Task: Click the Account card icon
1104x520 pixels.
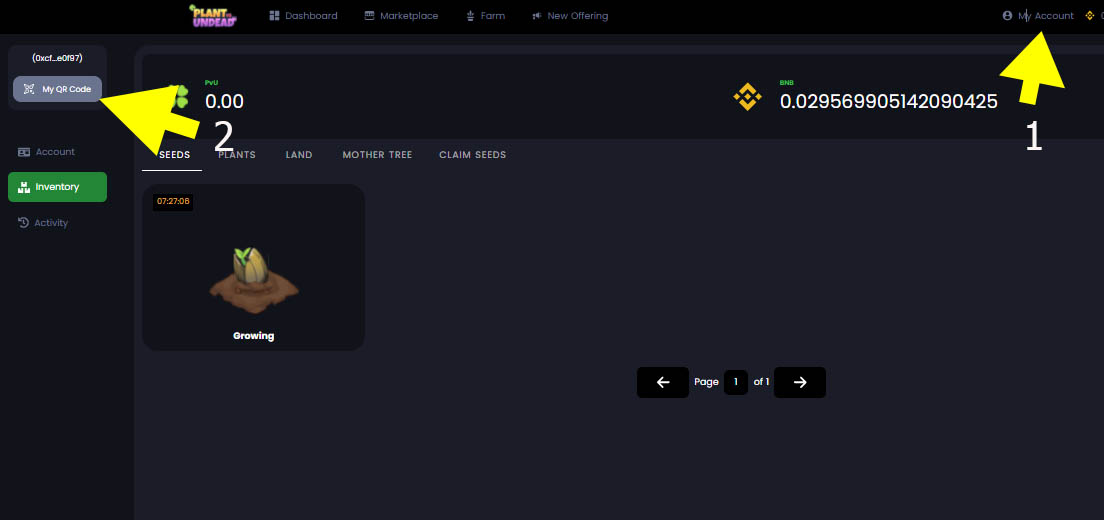Action: [x=24, y=152]
